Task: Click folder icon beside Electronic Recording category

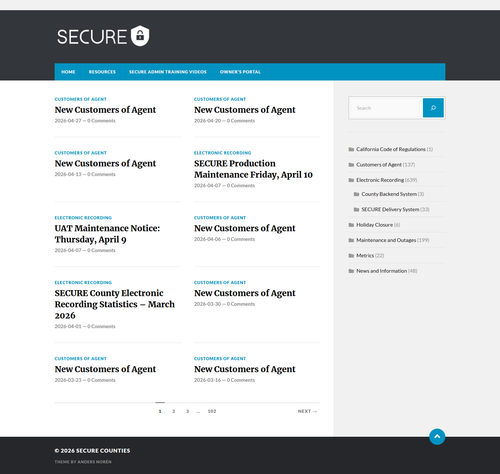Action: point(351,180)
